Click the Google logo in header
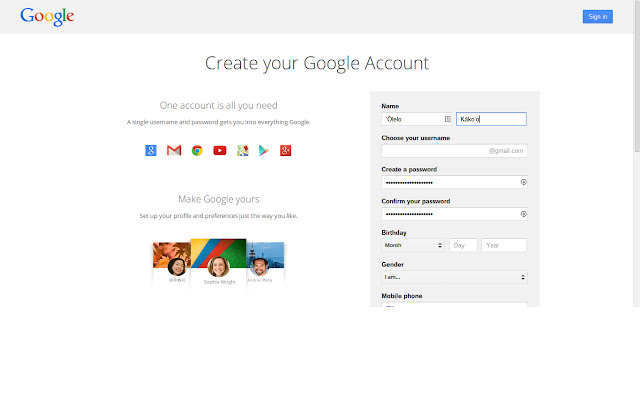640x400 pixels. tap(47, 16)
